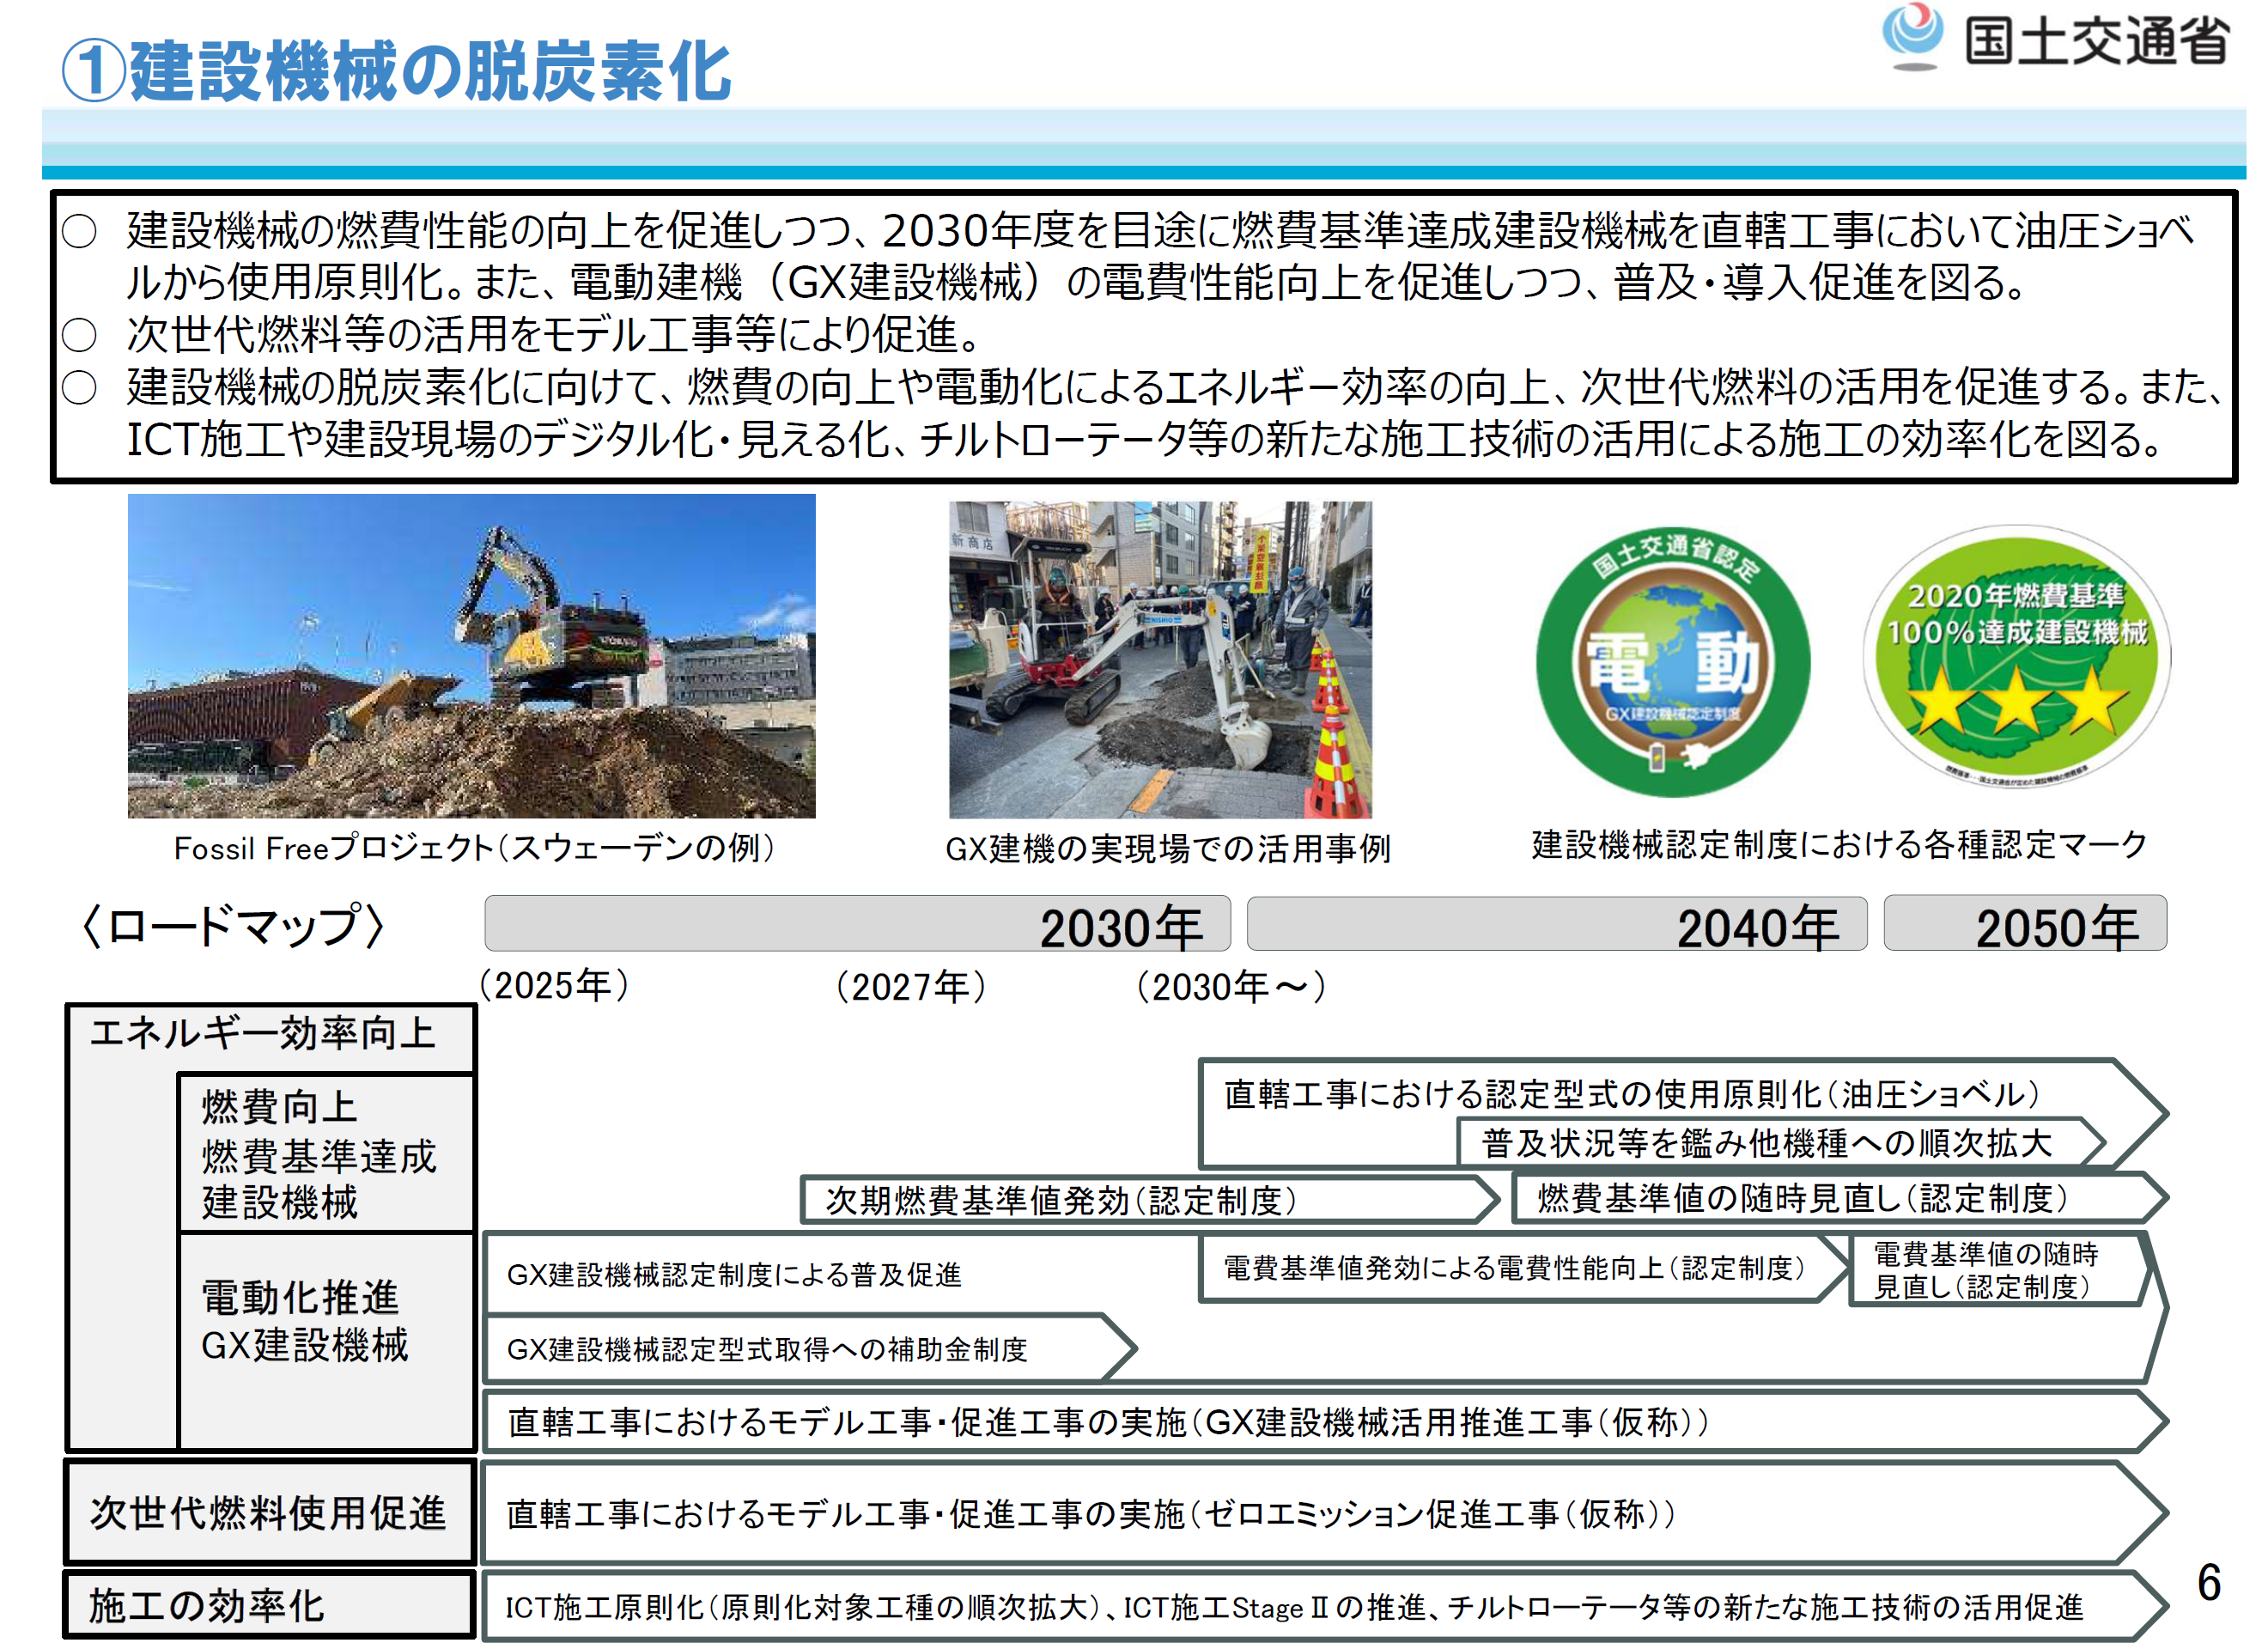Click the text GX建設機械認定制度による普及促進

pyautogui.click(x=734, y=1274)
